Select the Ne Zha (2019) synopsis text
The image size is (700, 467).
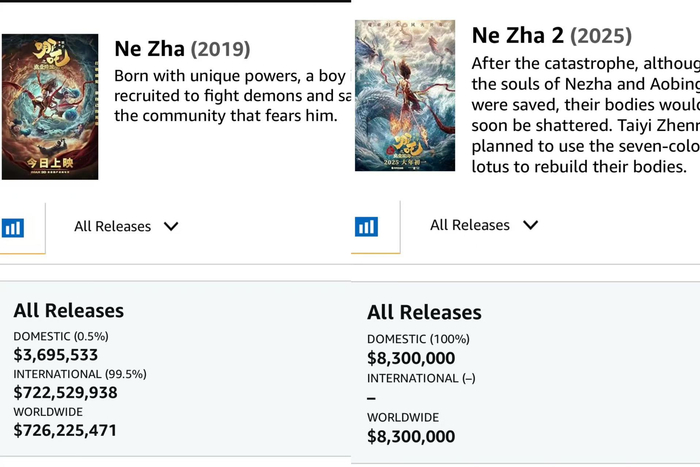[x=232, y=96]
